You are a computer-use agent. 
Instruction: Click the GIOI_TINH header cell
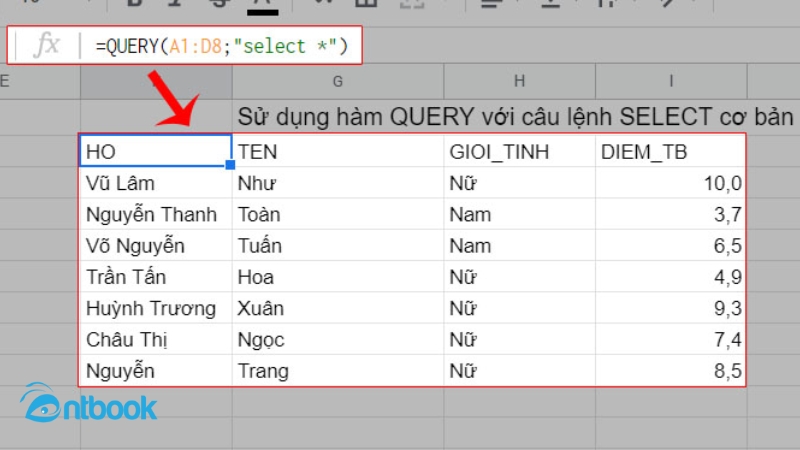519,152
